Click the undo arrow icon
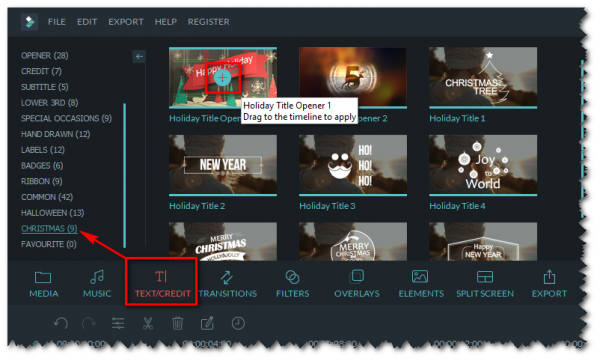 click(x=61, y=323)
